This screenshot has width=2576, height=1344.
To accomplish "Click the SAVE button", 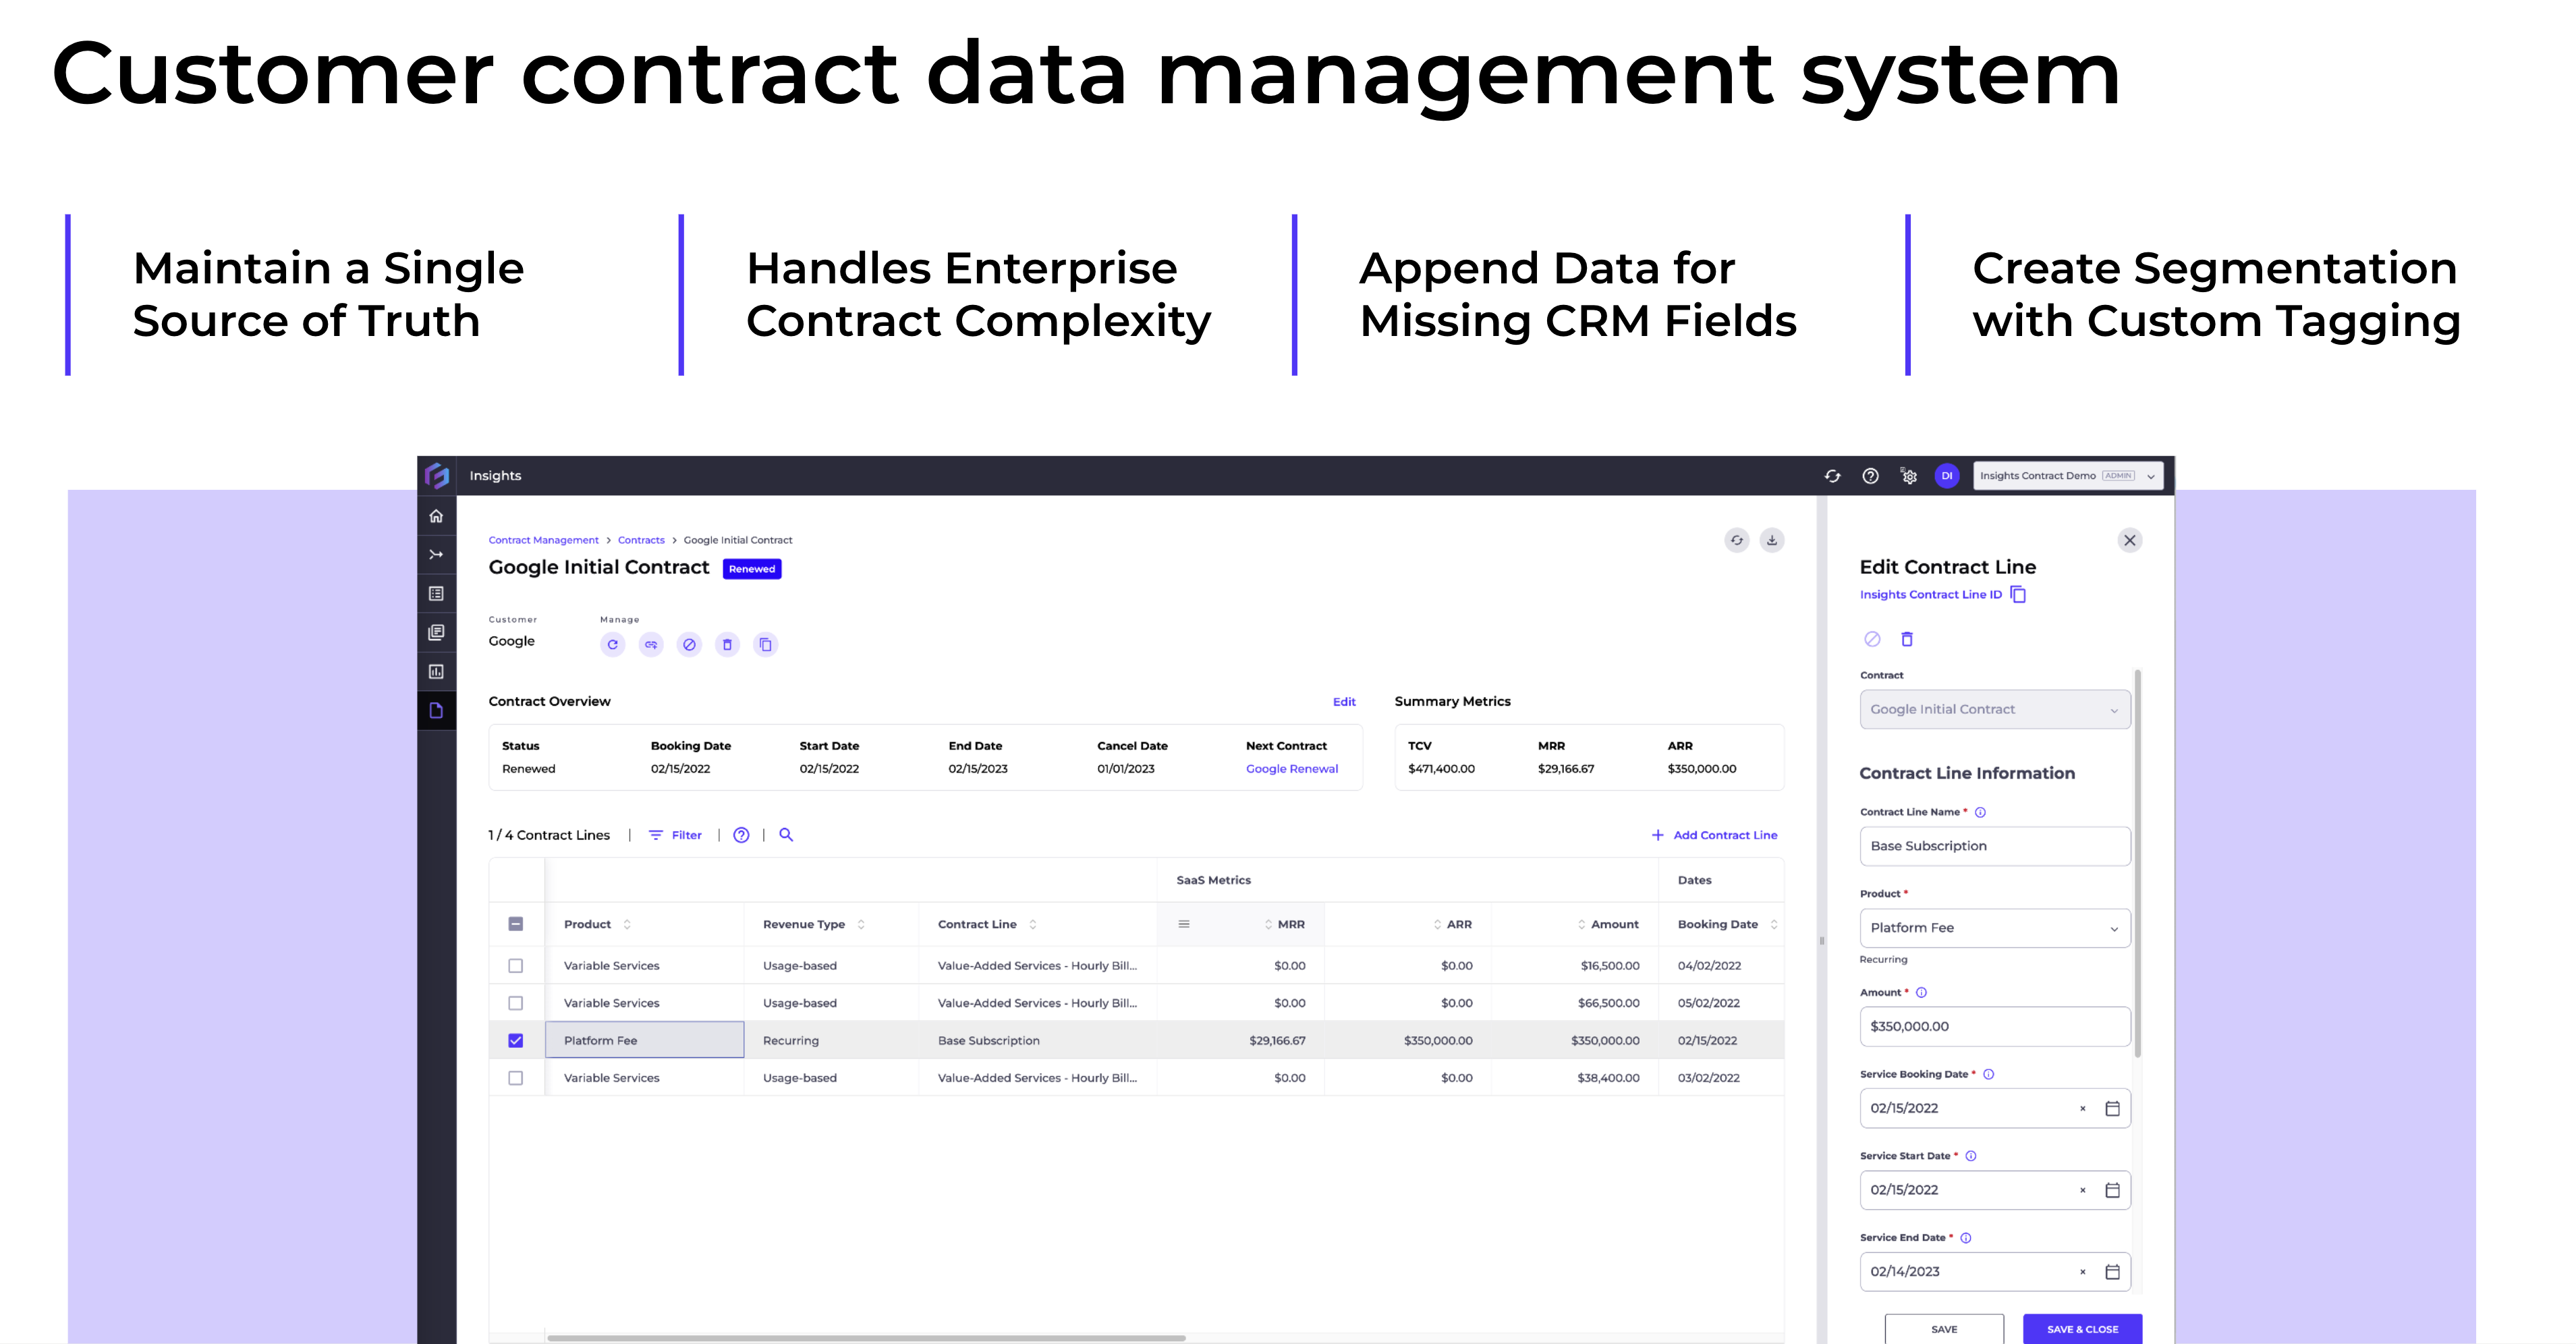I will [1944, 1328].
